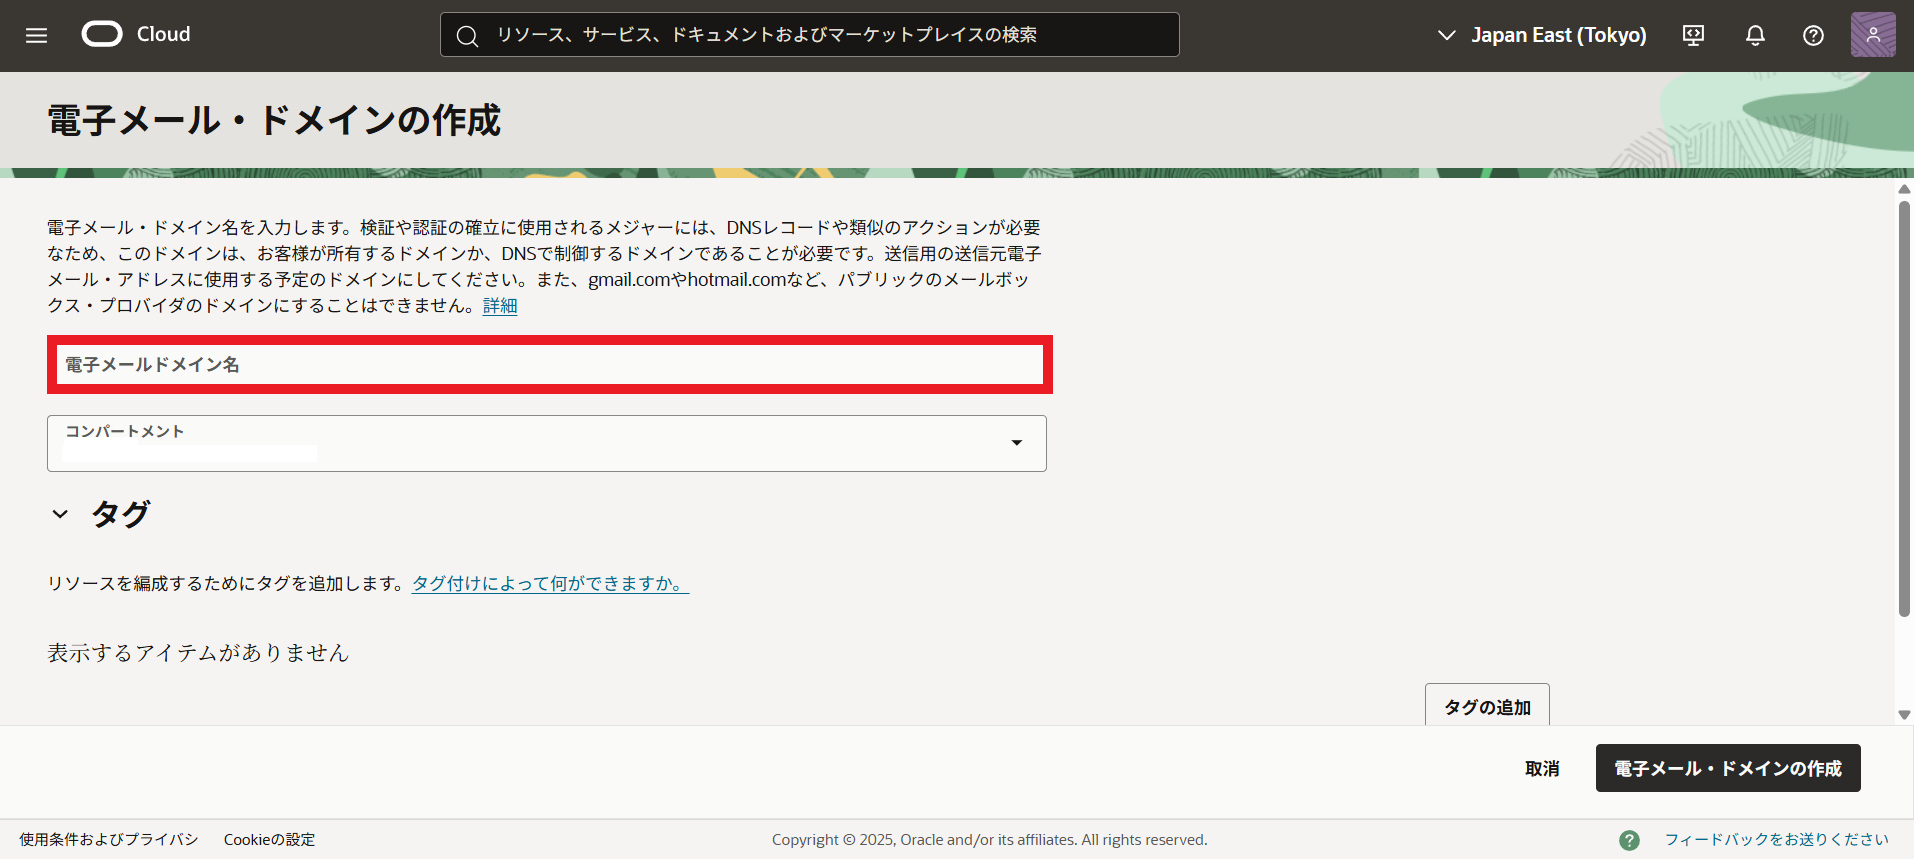Click the scrollbar down arrow

point(1904,714)
